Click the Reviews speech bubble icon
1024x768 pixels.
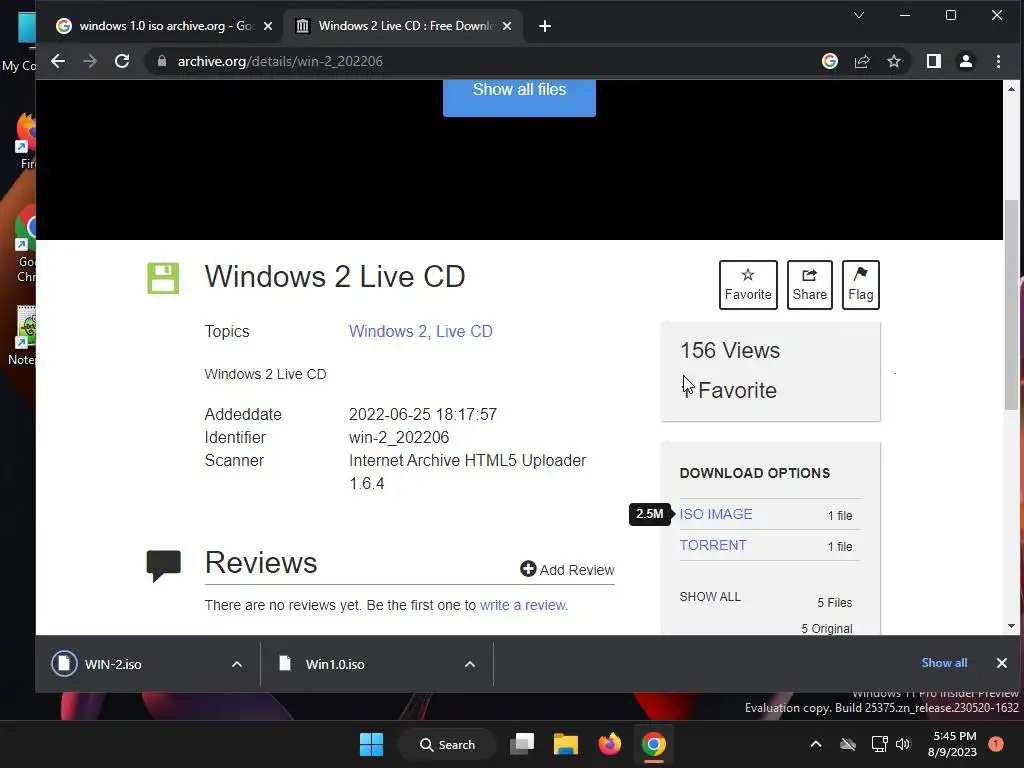point(163,566)
